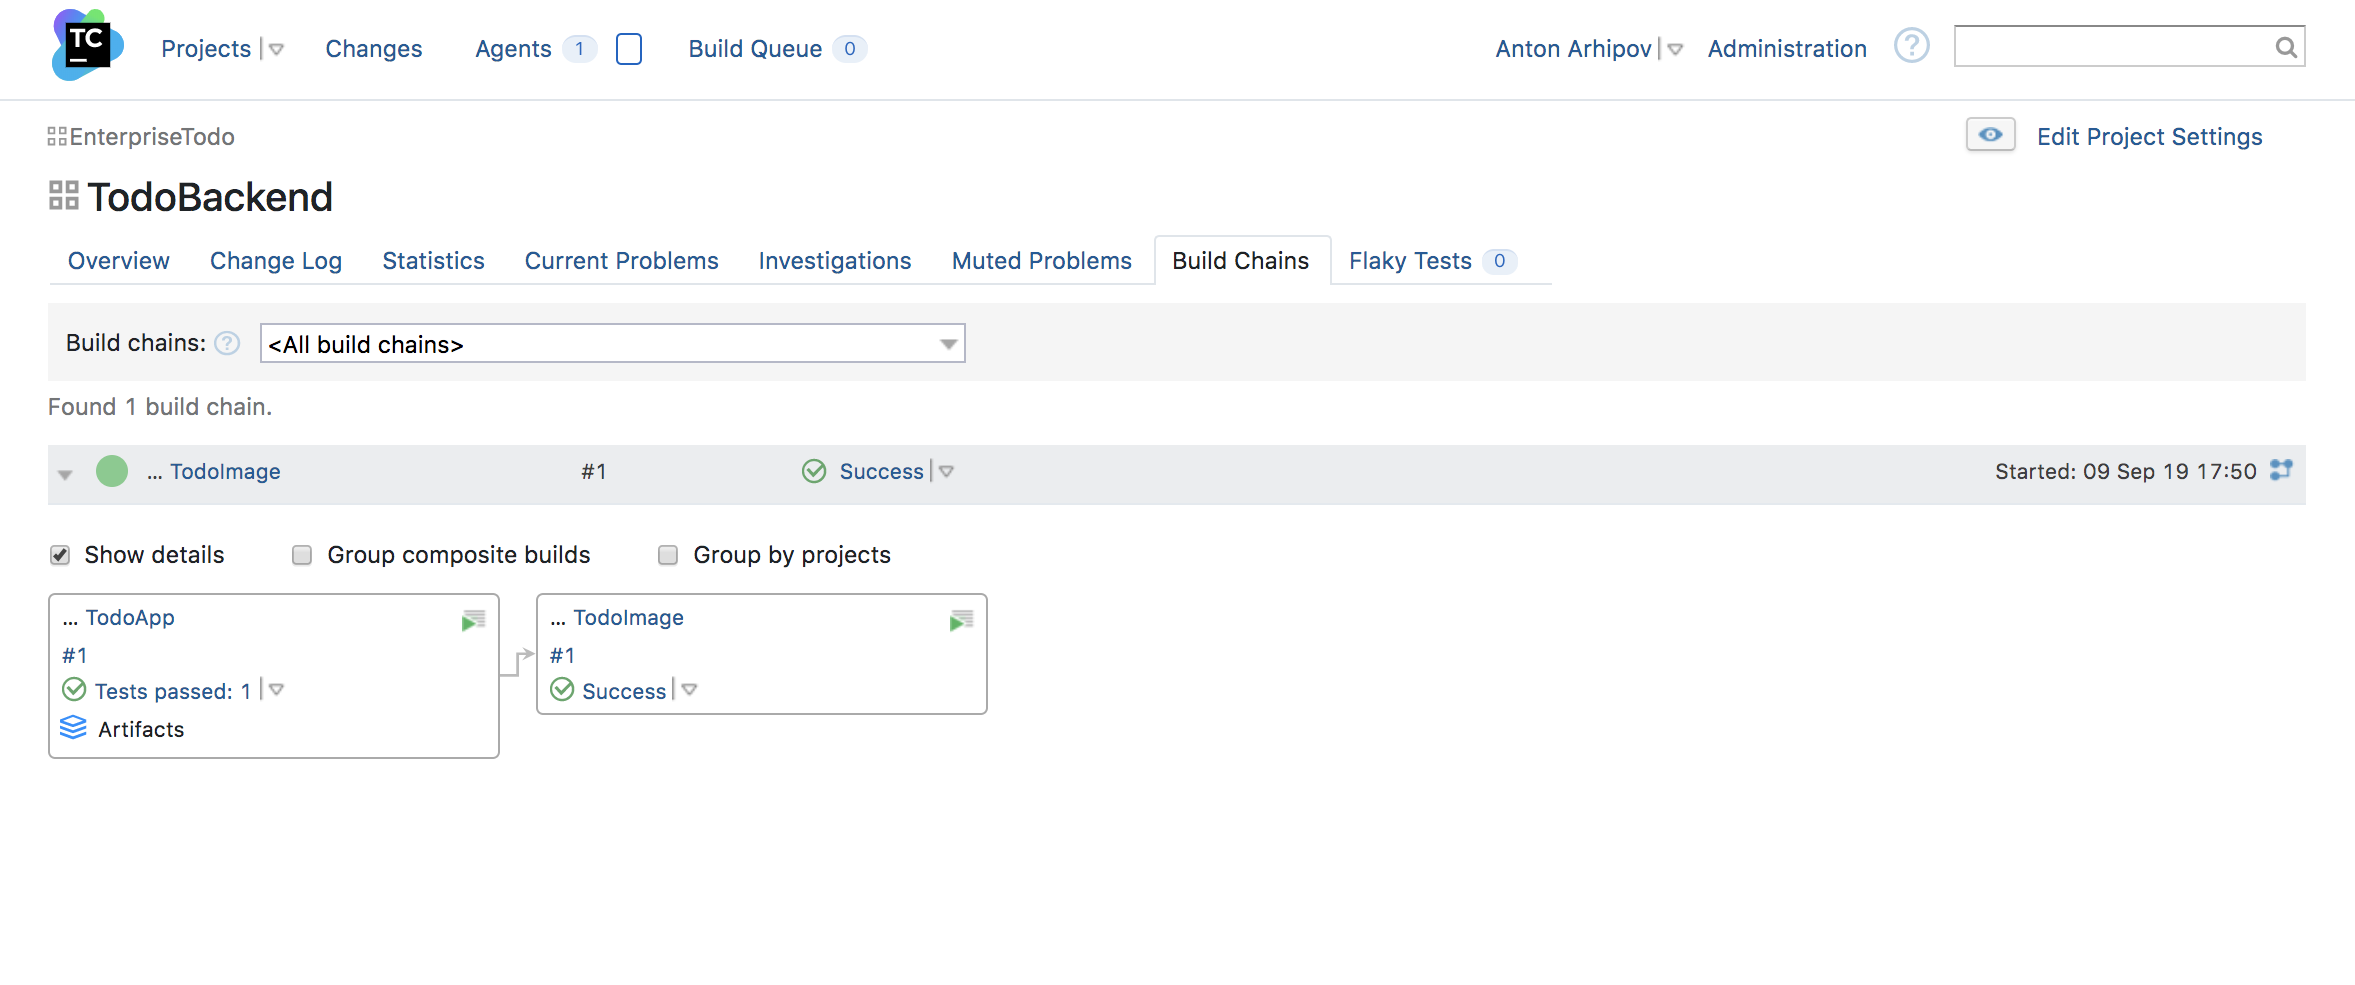This screenshot has height=985, width=2355.
Task: Click the Success link in chain row
Action: [x=881, y=471]
